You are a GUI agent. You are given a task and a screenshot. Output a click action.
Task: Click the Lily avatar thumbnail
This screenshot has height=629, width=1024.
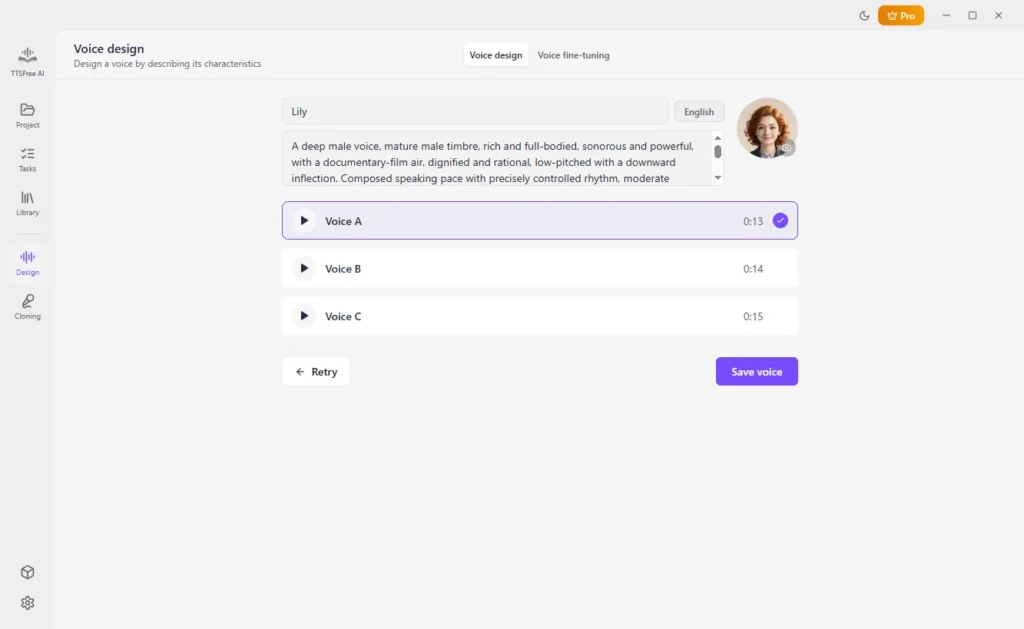pyautogui.click(x=767, y=128)
